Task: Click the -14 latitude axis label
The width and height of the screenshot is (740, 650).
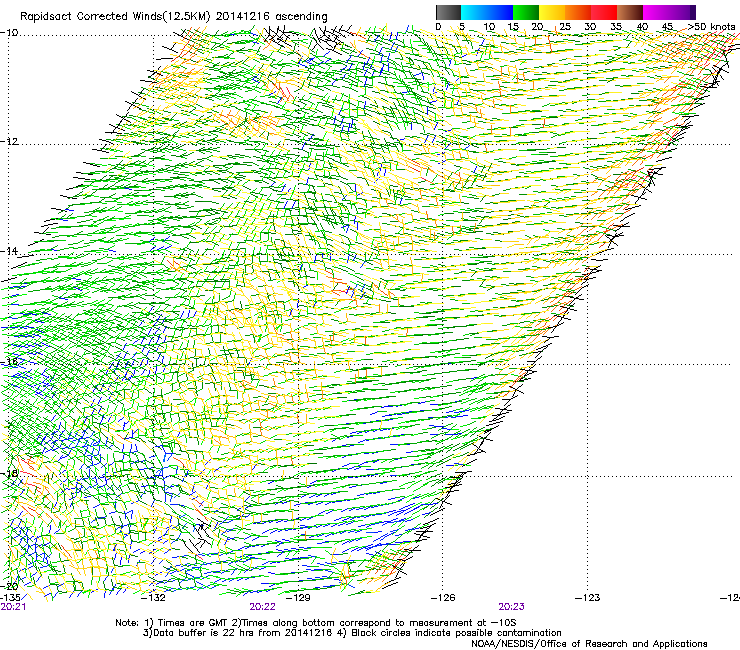Action: [x=9, y=251]
